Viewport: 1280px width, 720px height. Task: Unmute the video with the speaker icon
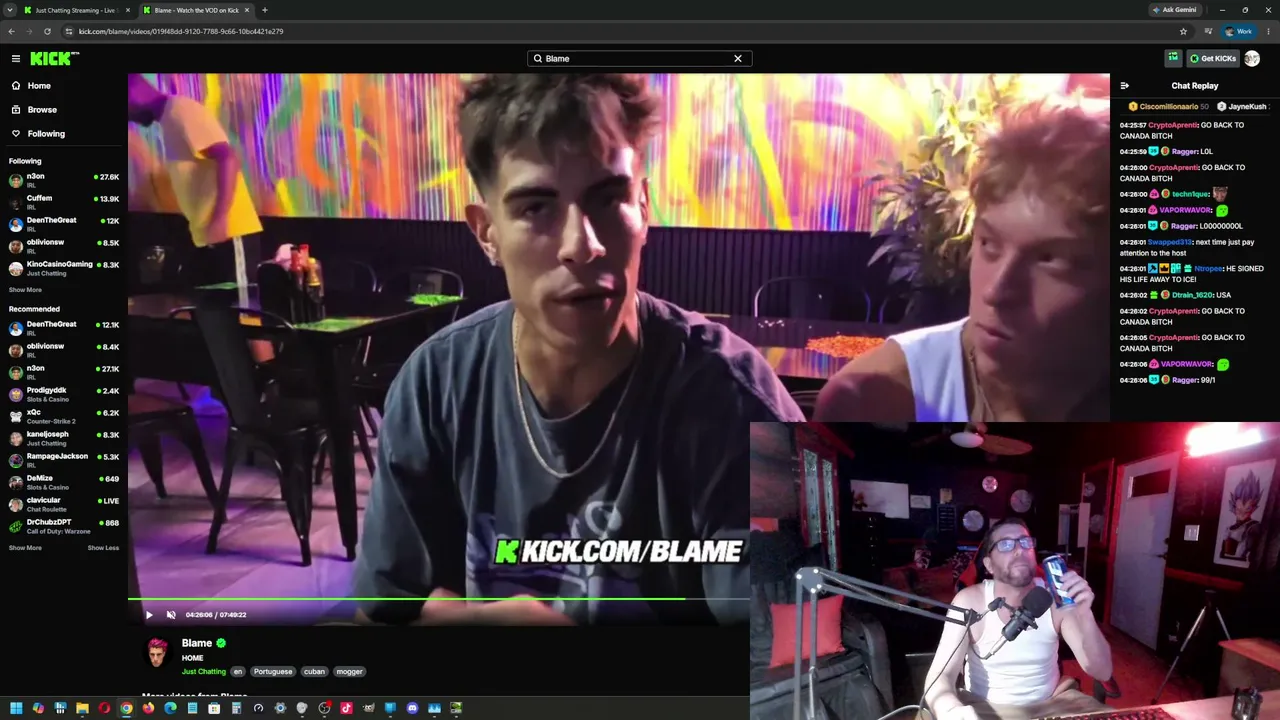tap(171, 615)
